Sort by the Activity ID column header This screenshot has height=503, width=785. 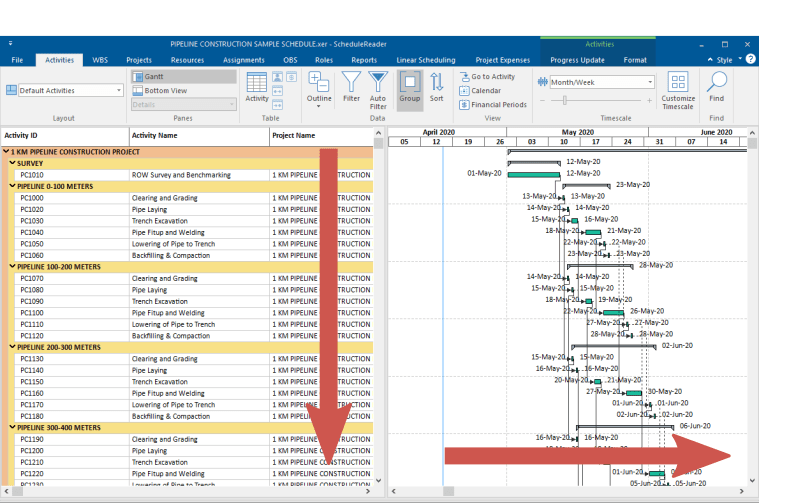coord(65,136)
